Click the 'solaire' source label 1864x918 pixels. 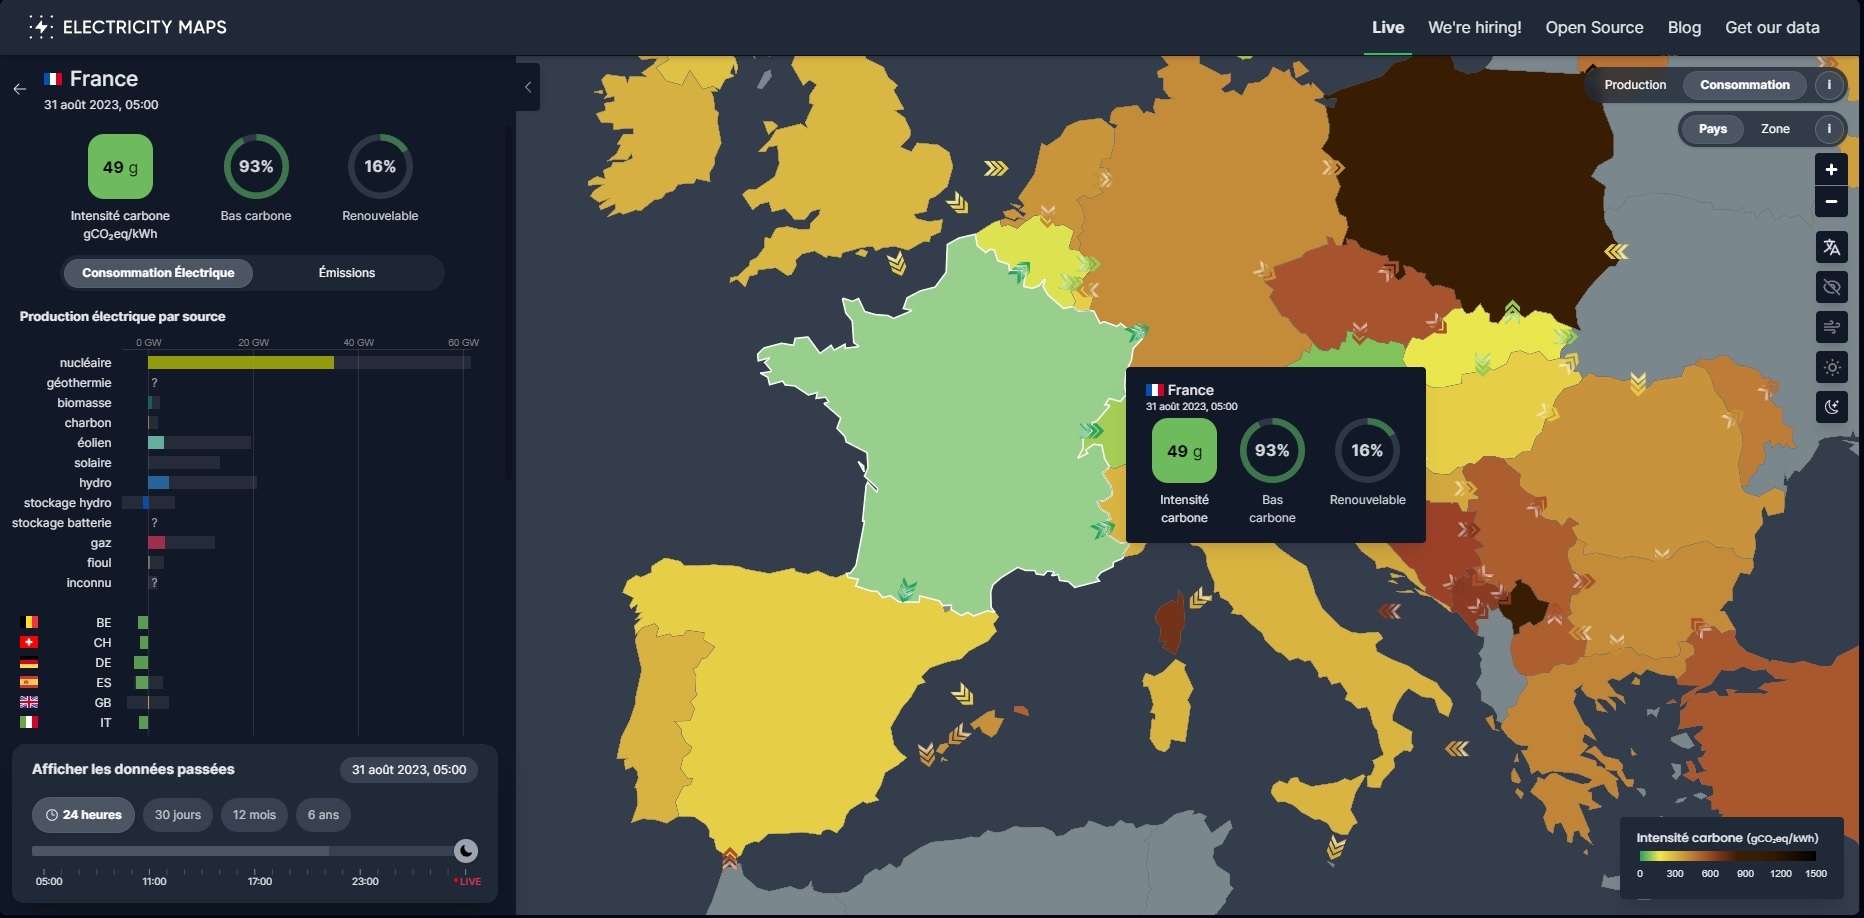[x=93, y=463]
